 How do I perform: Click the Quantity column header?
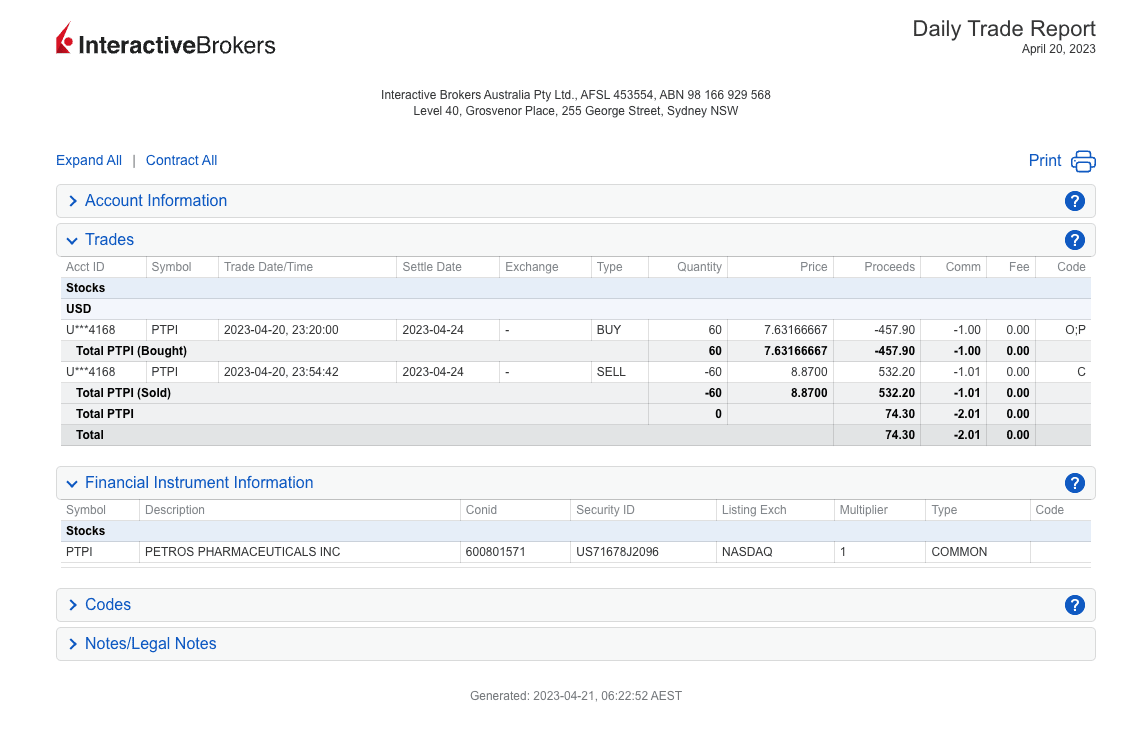(x=698, y=267)
